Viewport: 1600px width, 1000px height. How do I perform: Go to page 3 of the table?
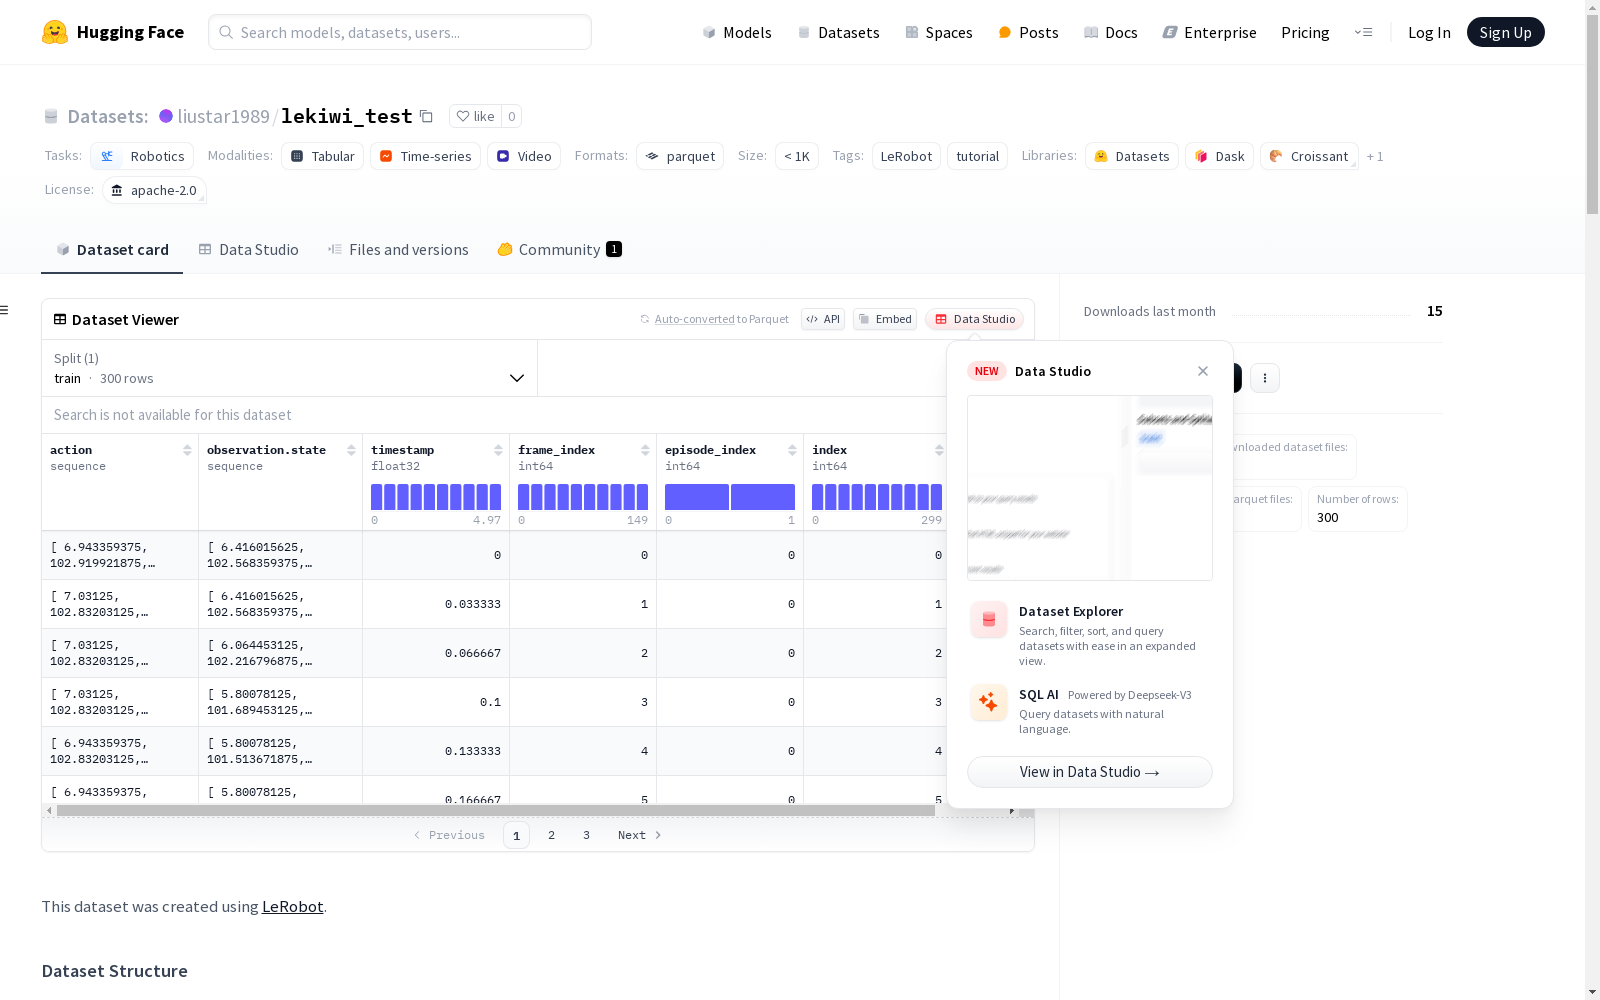(x=586, y=835)
